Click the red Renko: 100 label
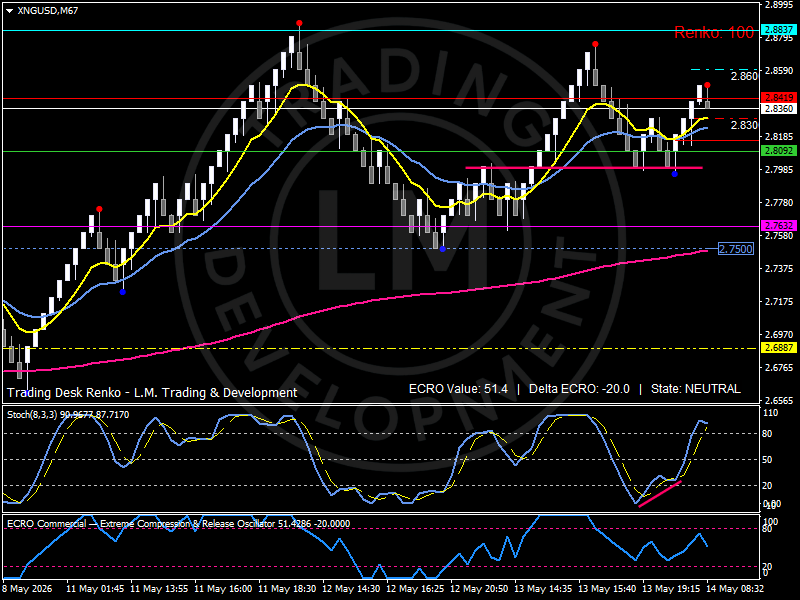This screenshot has width=800, height=600. pyautogui.click(x=714, y=33)
